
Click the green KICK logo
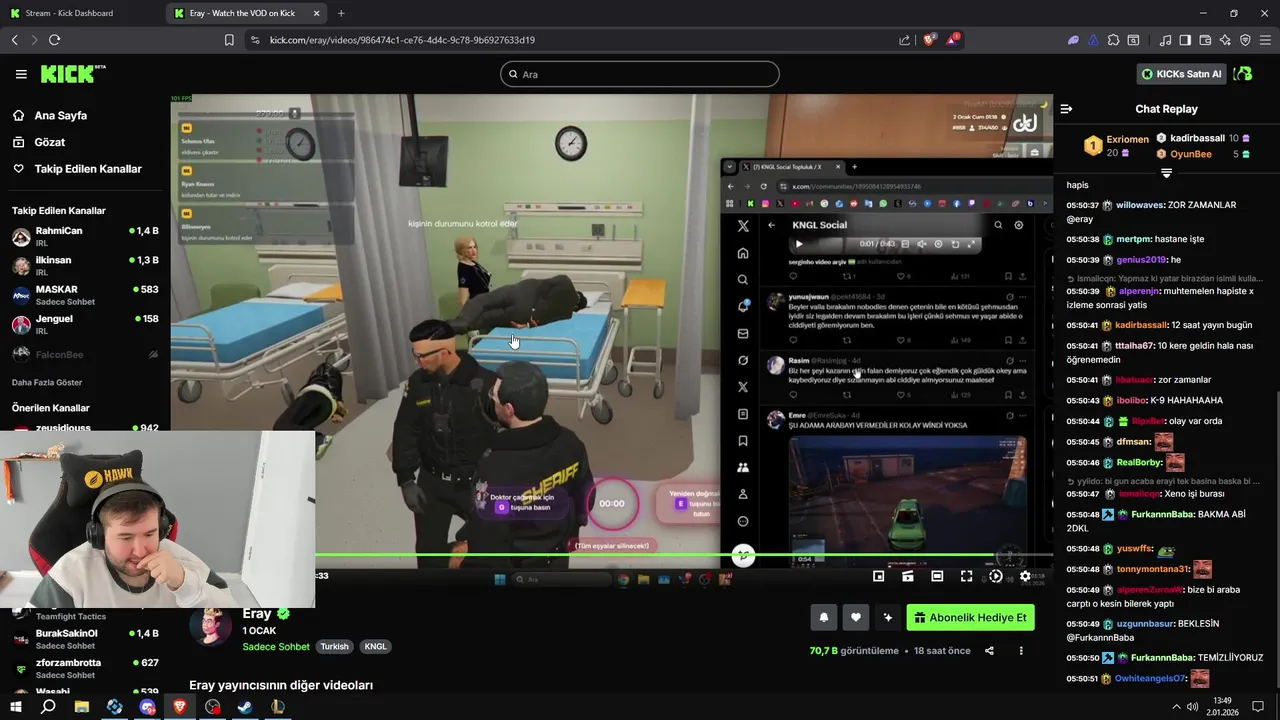[x=72, y=74]
